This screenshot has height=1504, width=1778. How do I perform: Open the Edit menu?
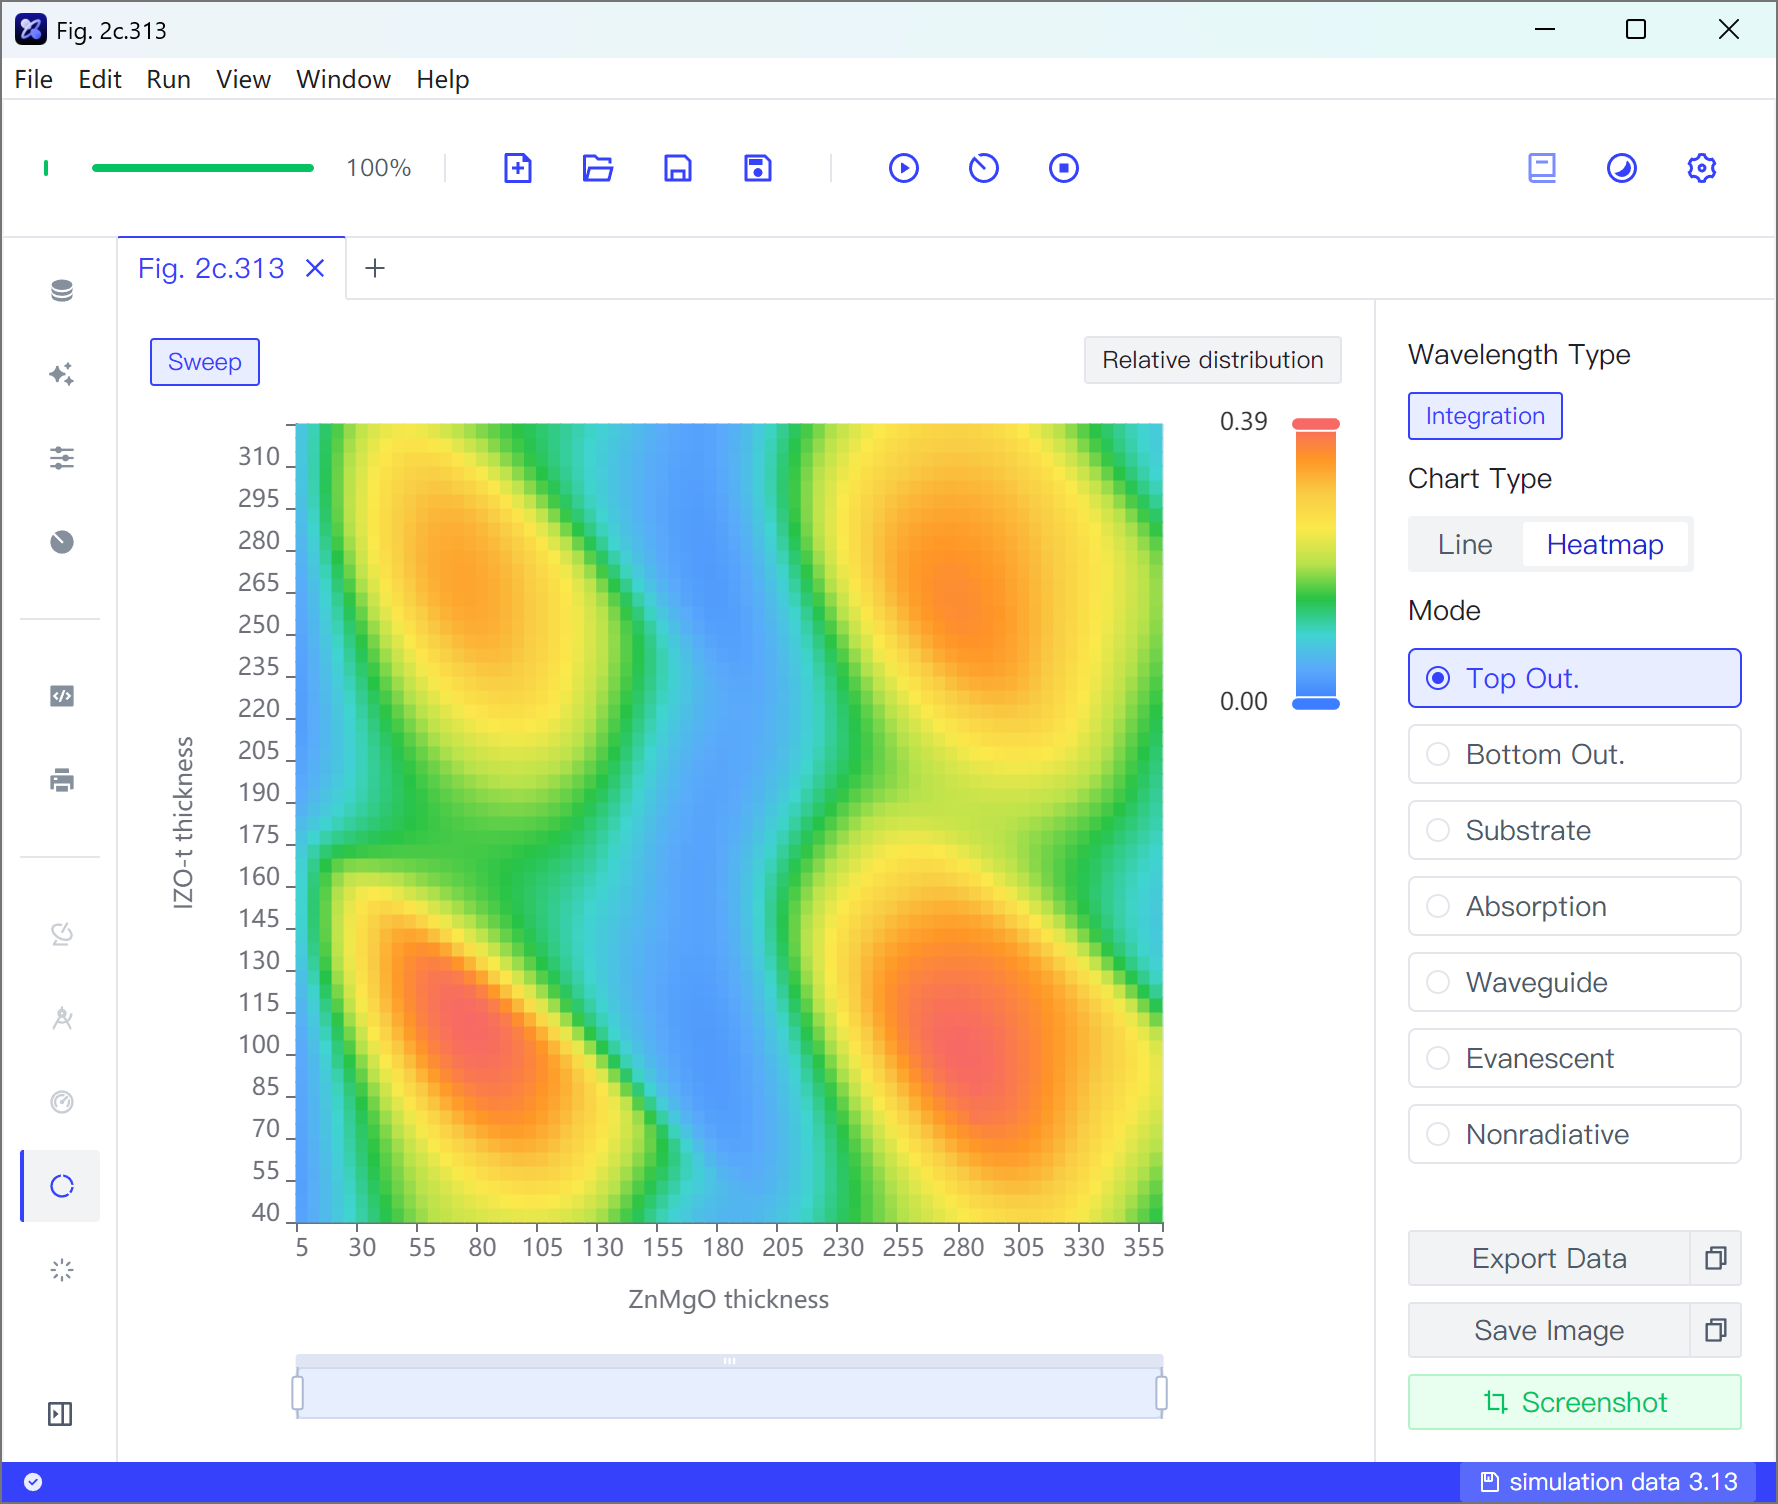coord(100,79)
